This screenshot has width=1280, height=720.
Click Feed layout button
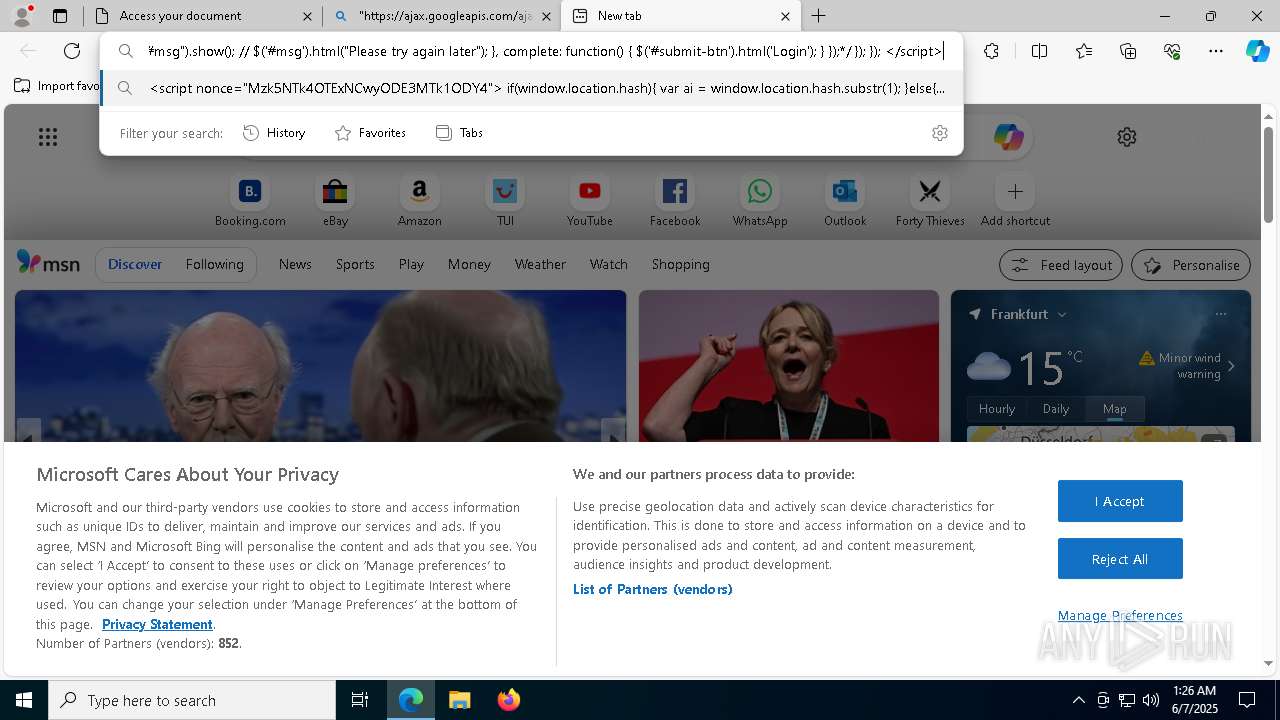coord(1062,265)
